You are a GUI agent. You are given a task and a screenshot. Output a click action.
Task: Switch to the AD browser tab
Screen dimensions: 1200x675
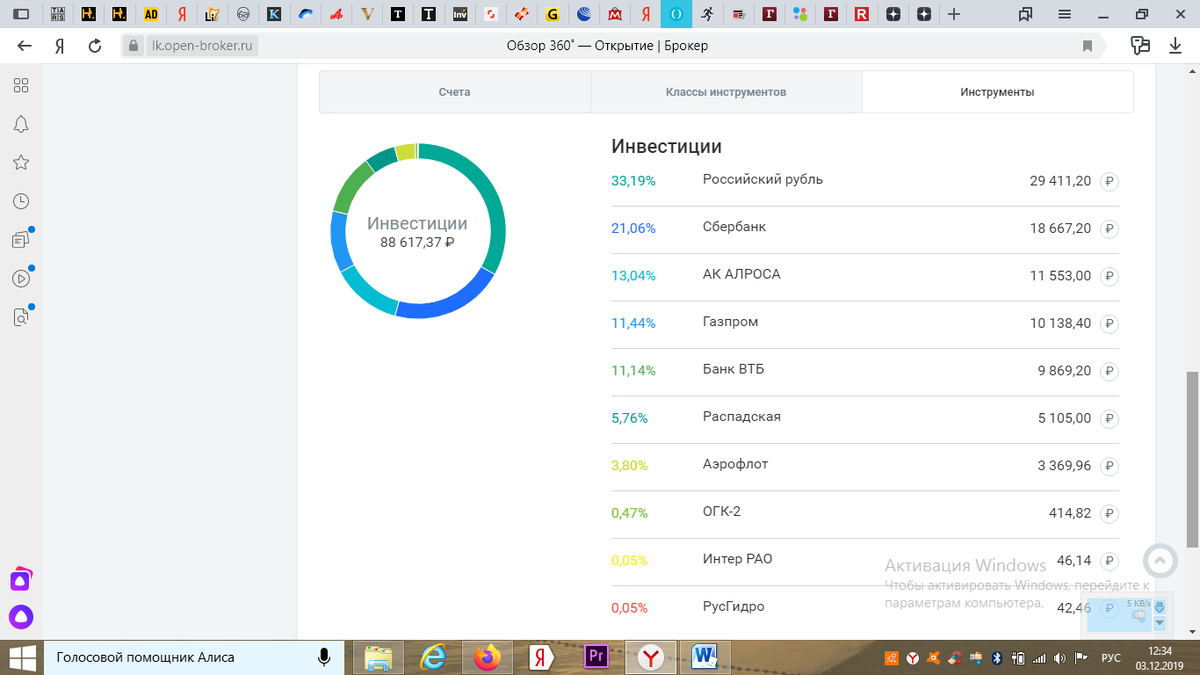[x=151, y=15]
